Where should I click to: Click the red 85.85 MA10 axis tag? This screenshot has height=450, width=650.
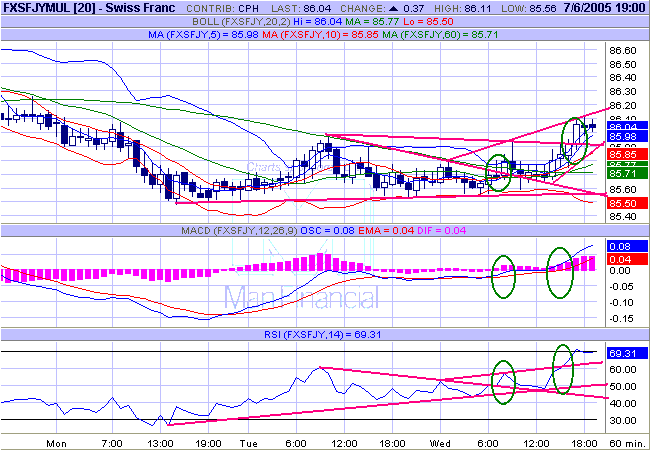(627, 155)
